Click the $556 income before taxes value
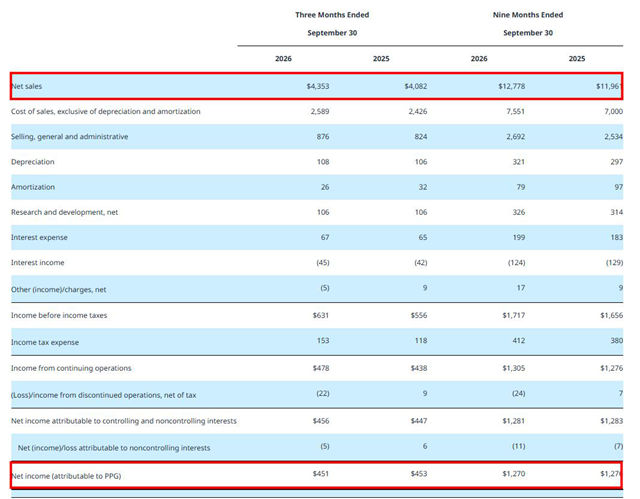The height and width of the screenshot is (499, 640). (x=419, y=315)
